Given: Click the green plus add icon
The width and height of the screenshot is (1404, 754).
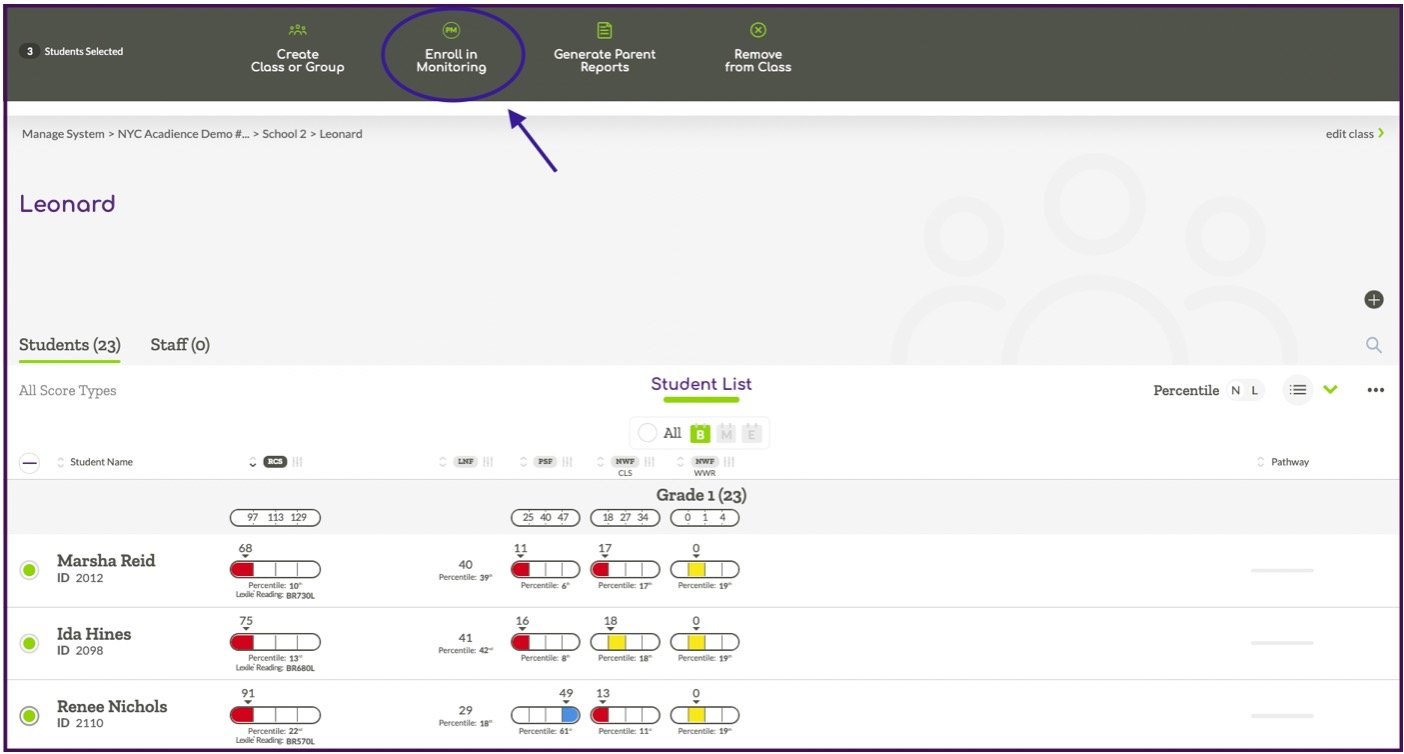Looking at the screenshot, I should coord(1373,298).
